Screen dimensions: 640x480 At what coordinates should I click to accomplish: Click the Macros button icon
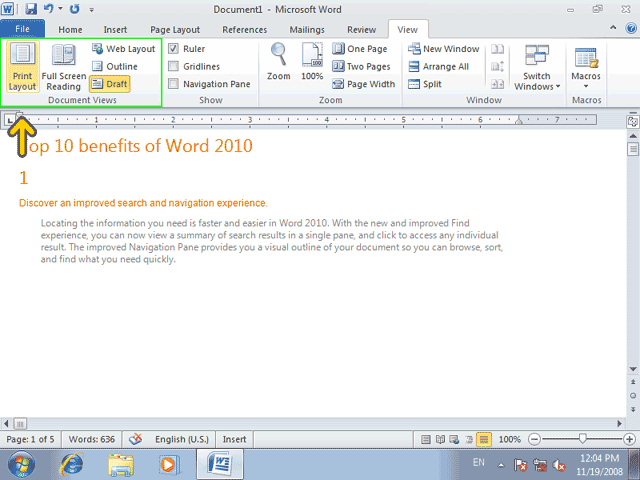coord(586,58)
